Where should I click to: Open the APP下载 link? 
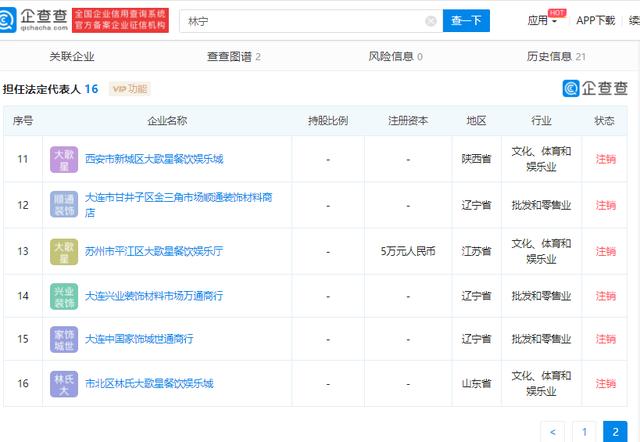[x=596, y=20]
